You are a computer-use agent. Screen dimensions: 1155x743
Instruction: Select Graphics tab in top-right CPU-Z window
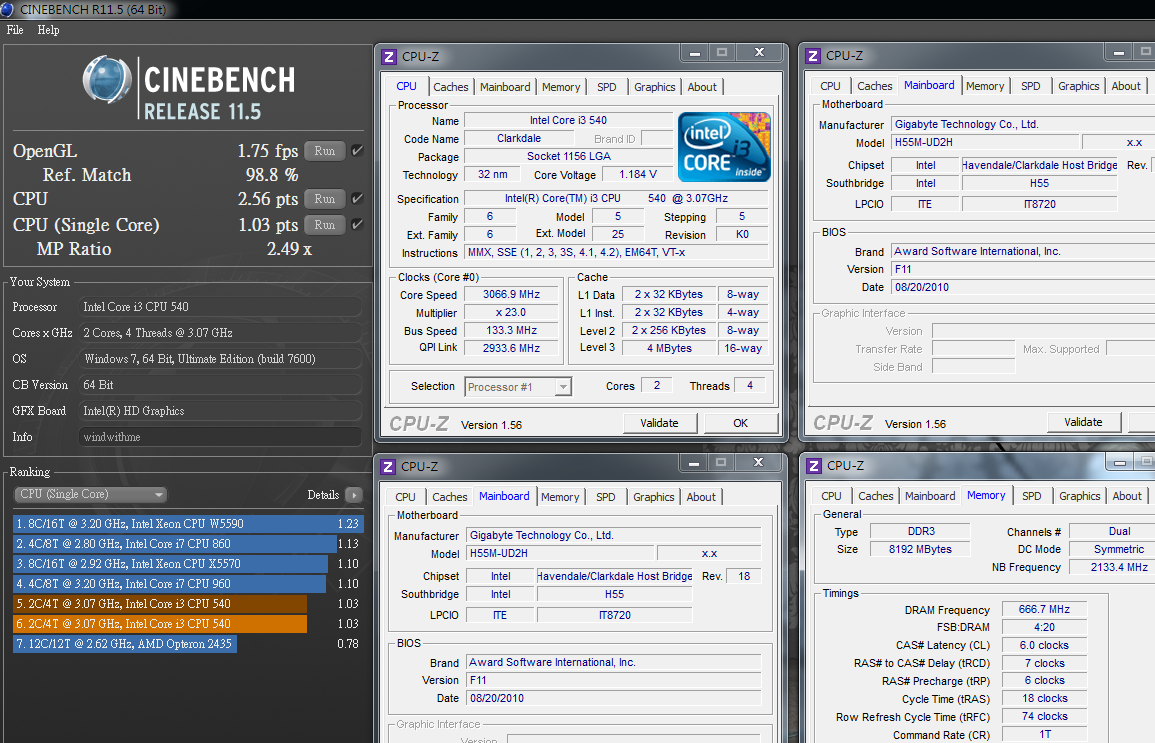1078,86
